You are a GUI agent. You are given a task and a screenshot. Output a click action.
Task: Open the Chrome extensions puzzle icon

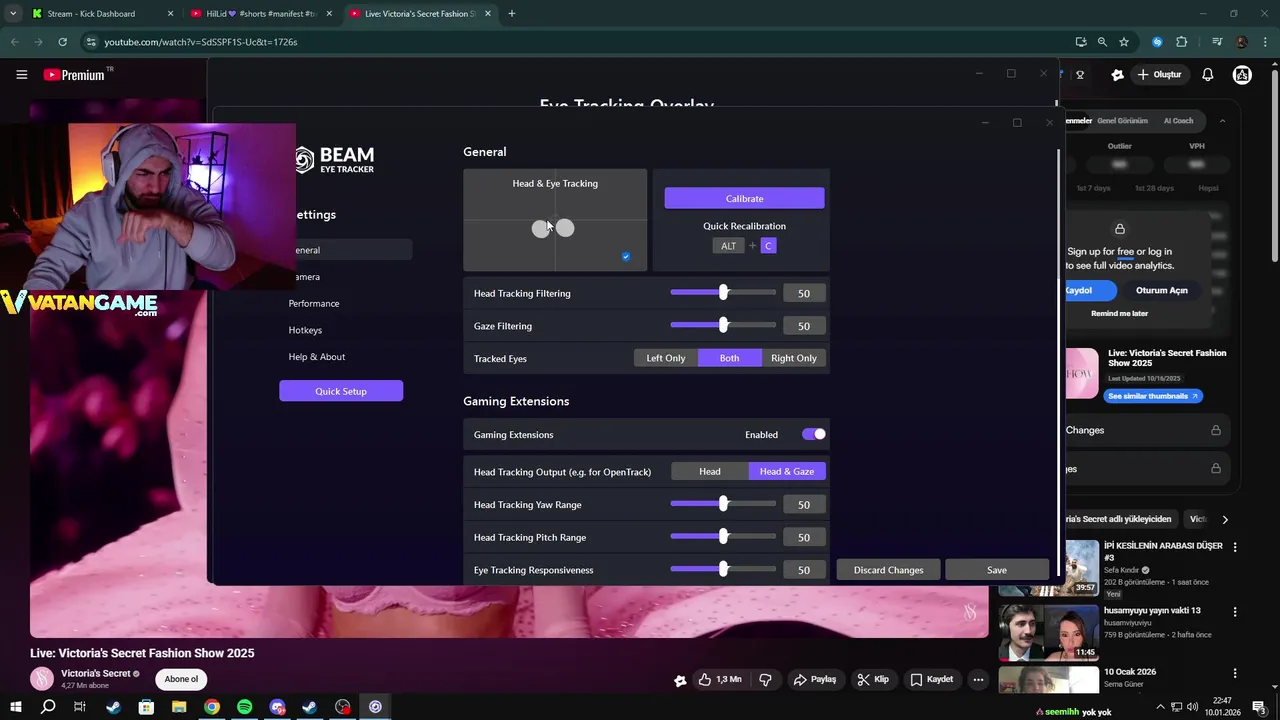tap(1182, 42)
